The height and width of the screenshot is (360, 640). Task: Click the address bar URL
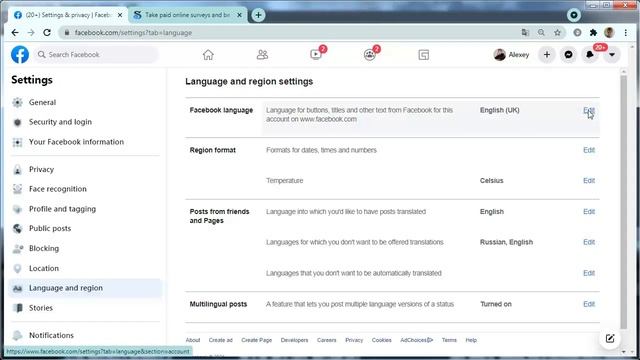click(x=133, y=33)
